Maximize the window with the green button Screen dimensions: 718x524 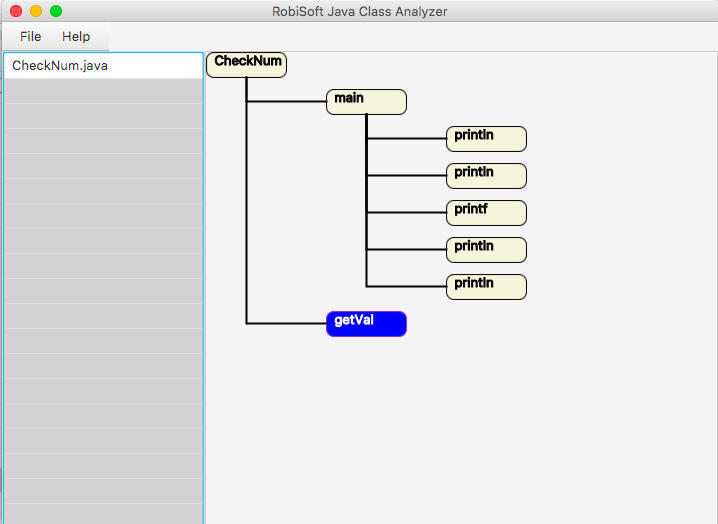[56, 11]
